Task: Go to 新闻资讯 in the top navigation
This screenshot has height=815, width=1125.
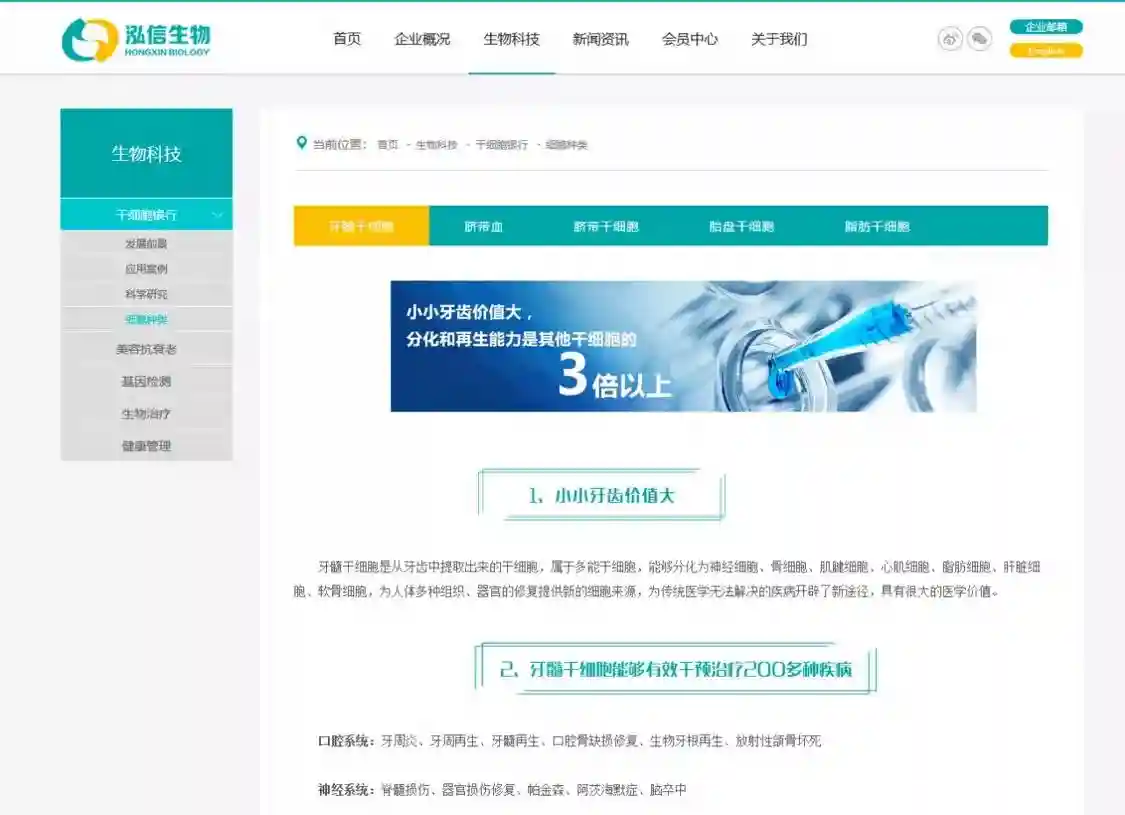Action: (x=600, y=39)
